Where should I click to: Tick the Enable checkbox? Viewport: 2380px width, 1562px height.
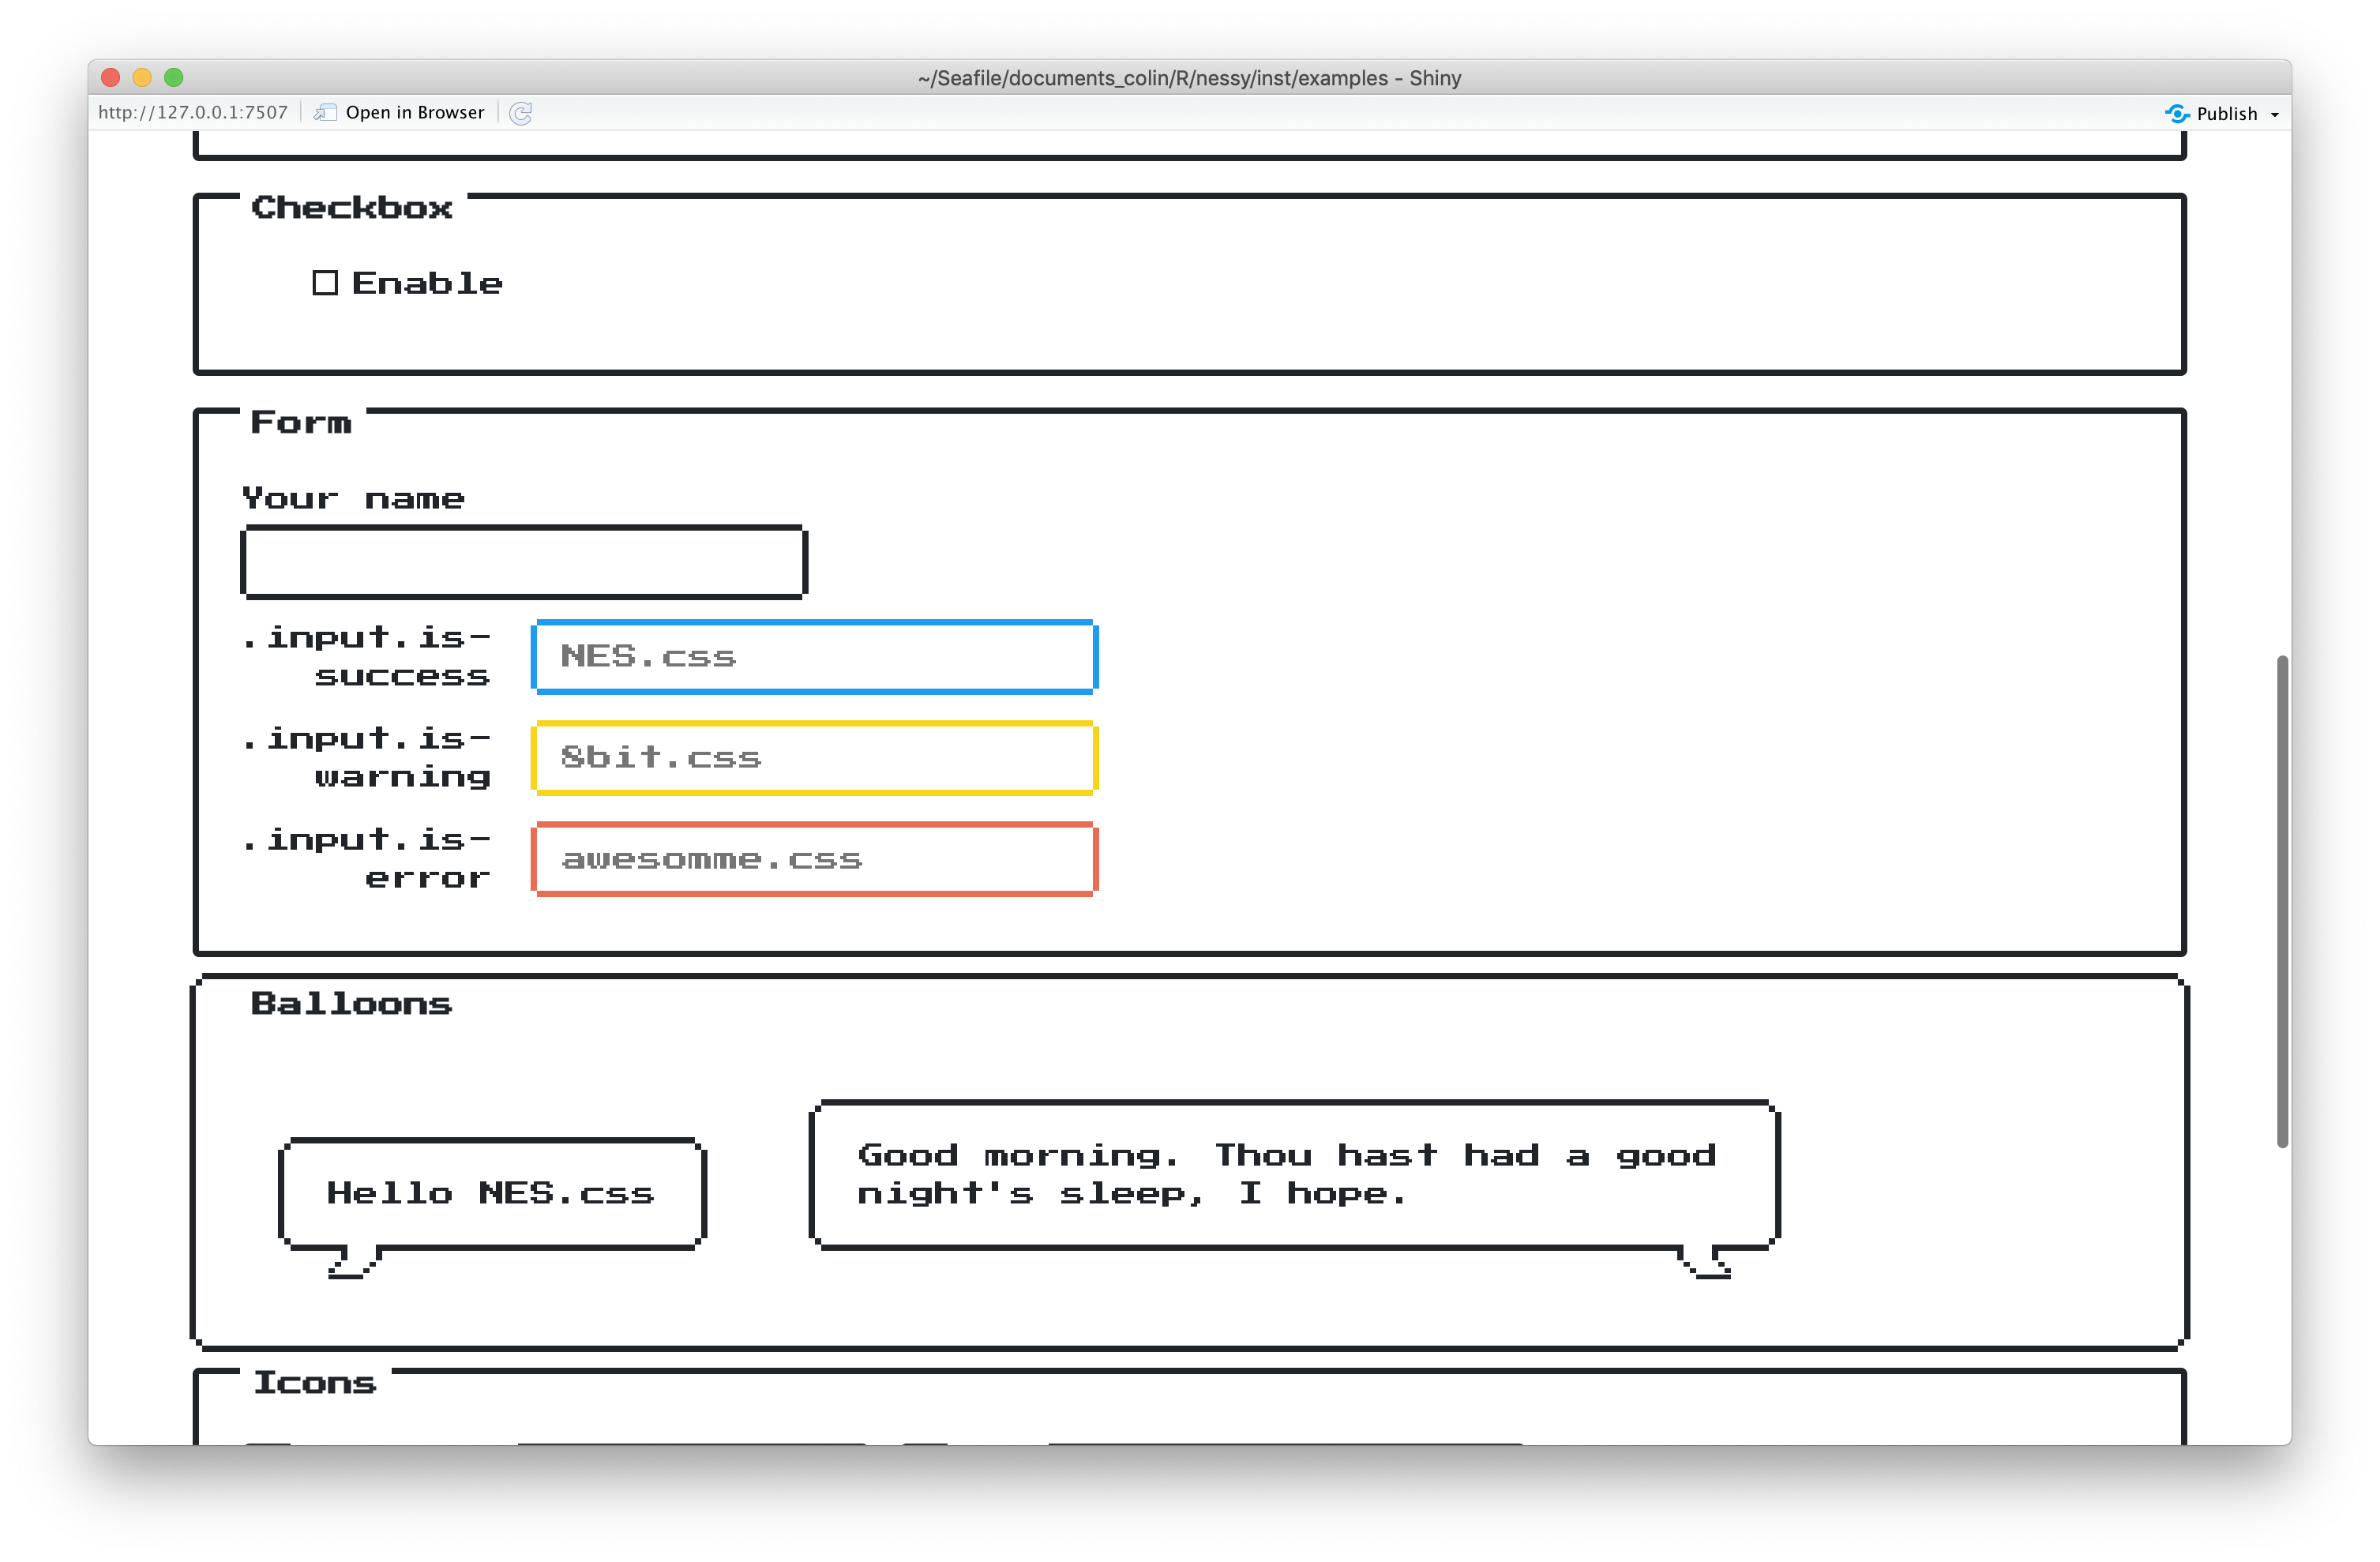[325, 283]
